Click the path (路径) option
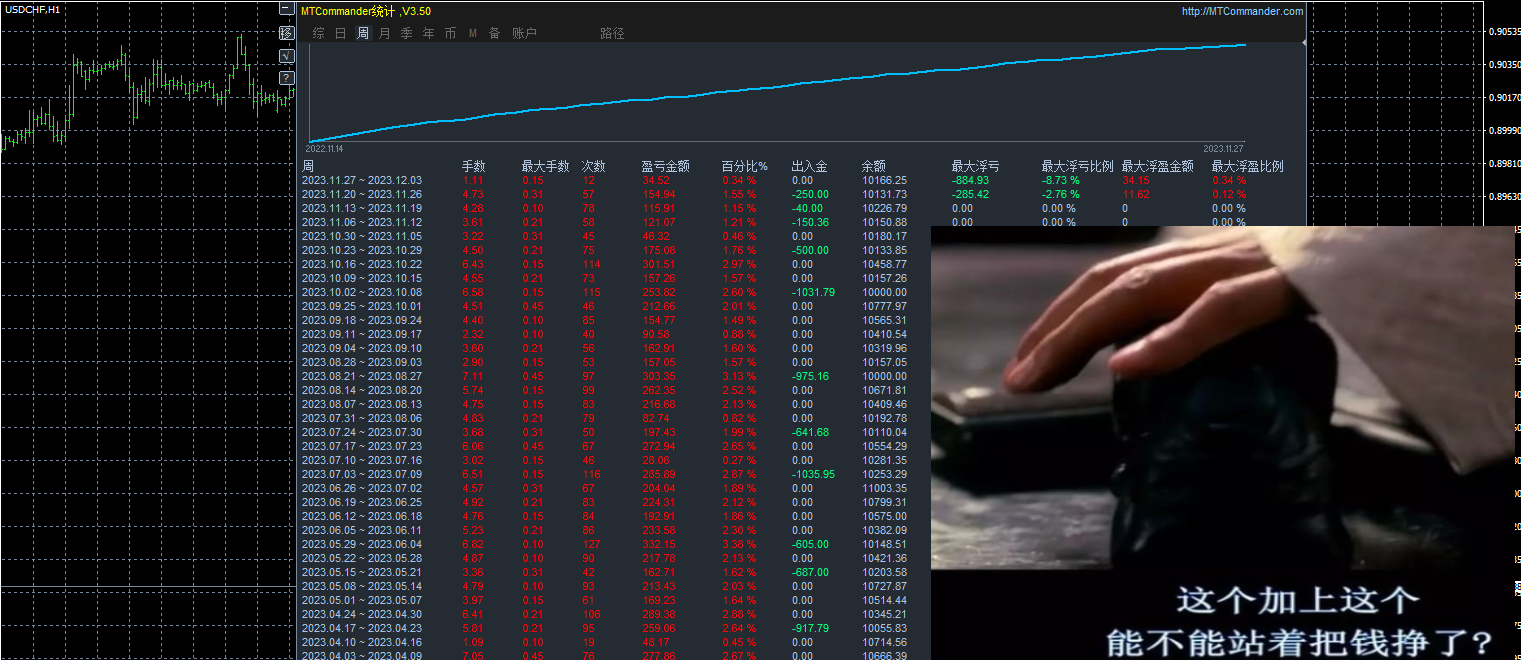Viewport: 1521px width, 660px height. 612,32
